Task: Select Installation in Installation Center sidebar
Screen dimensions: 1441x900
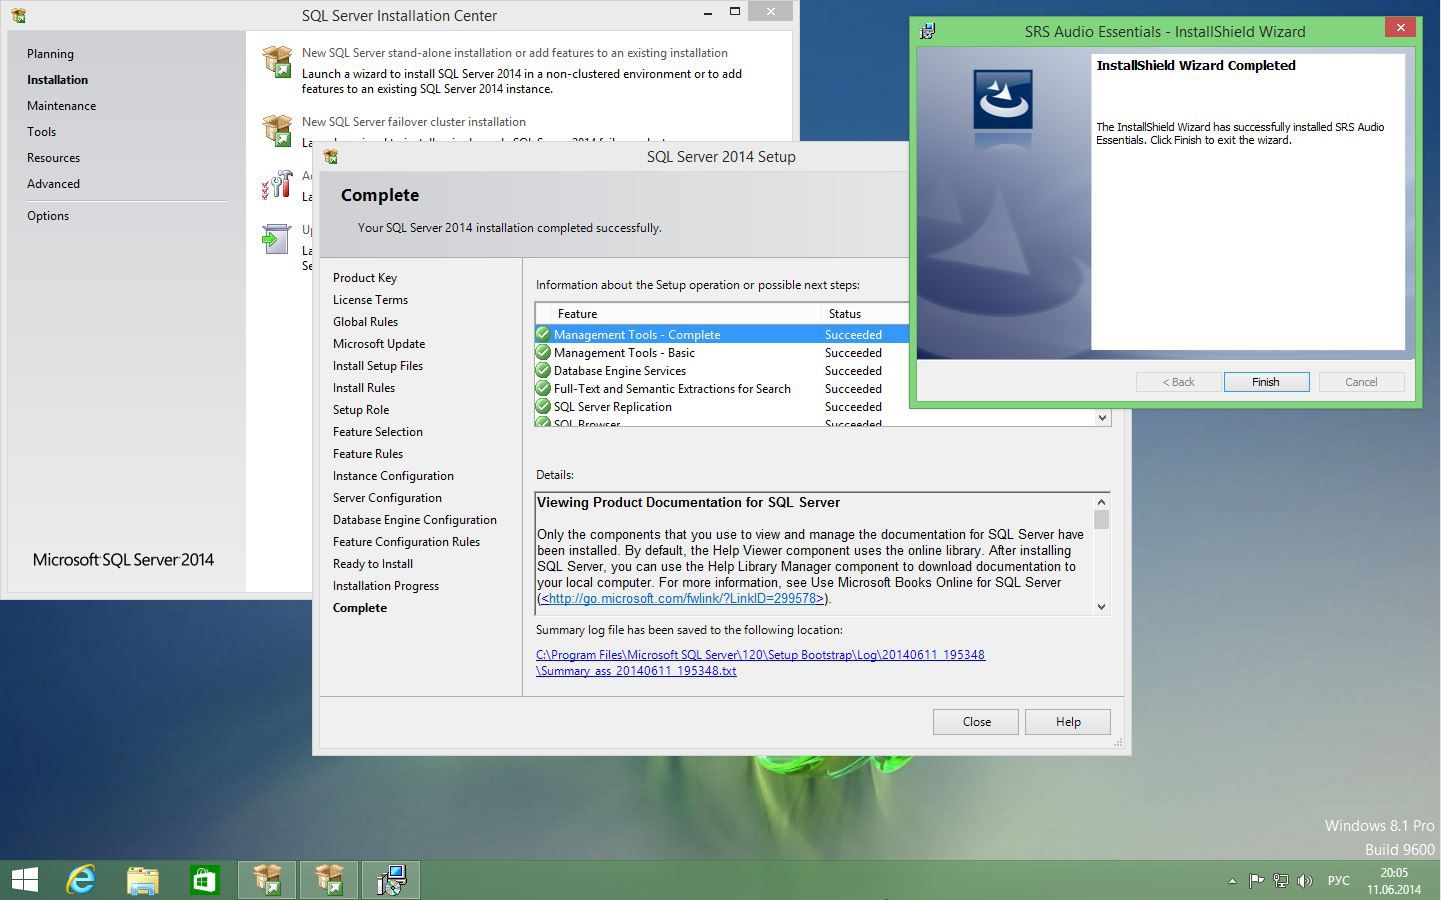Action: [x=57, y=80]
